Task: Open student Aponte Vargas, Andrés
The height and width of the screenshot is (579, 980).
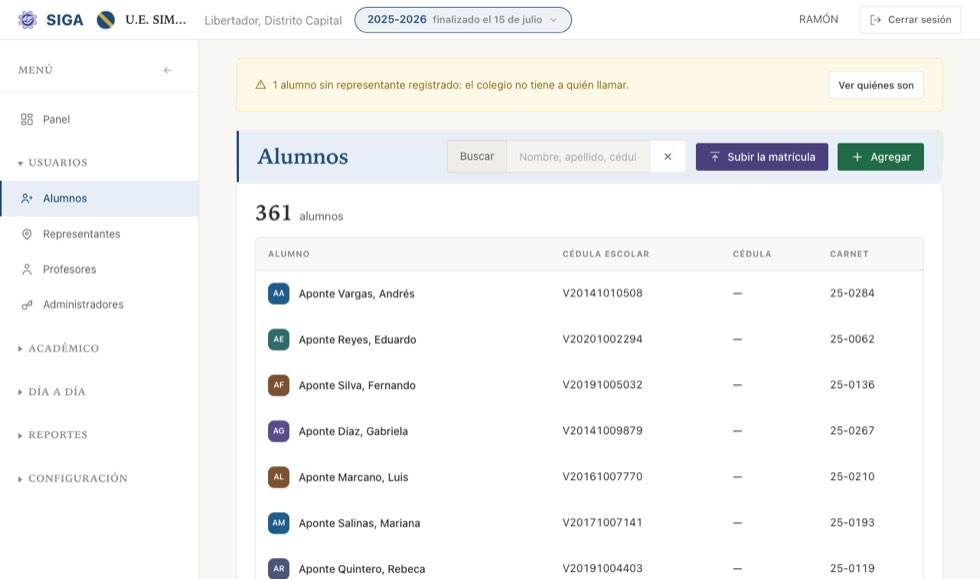Action: pos(356,294)
